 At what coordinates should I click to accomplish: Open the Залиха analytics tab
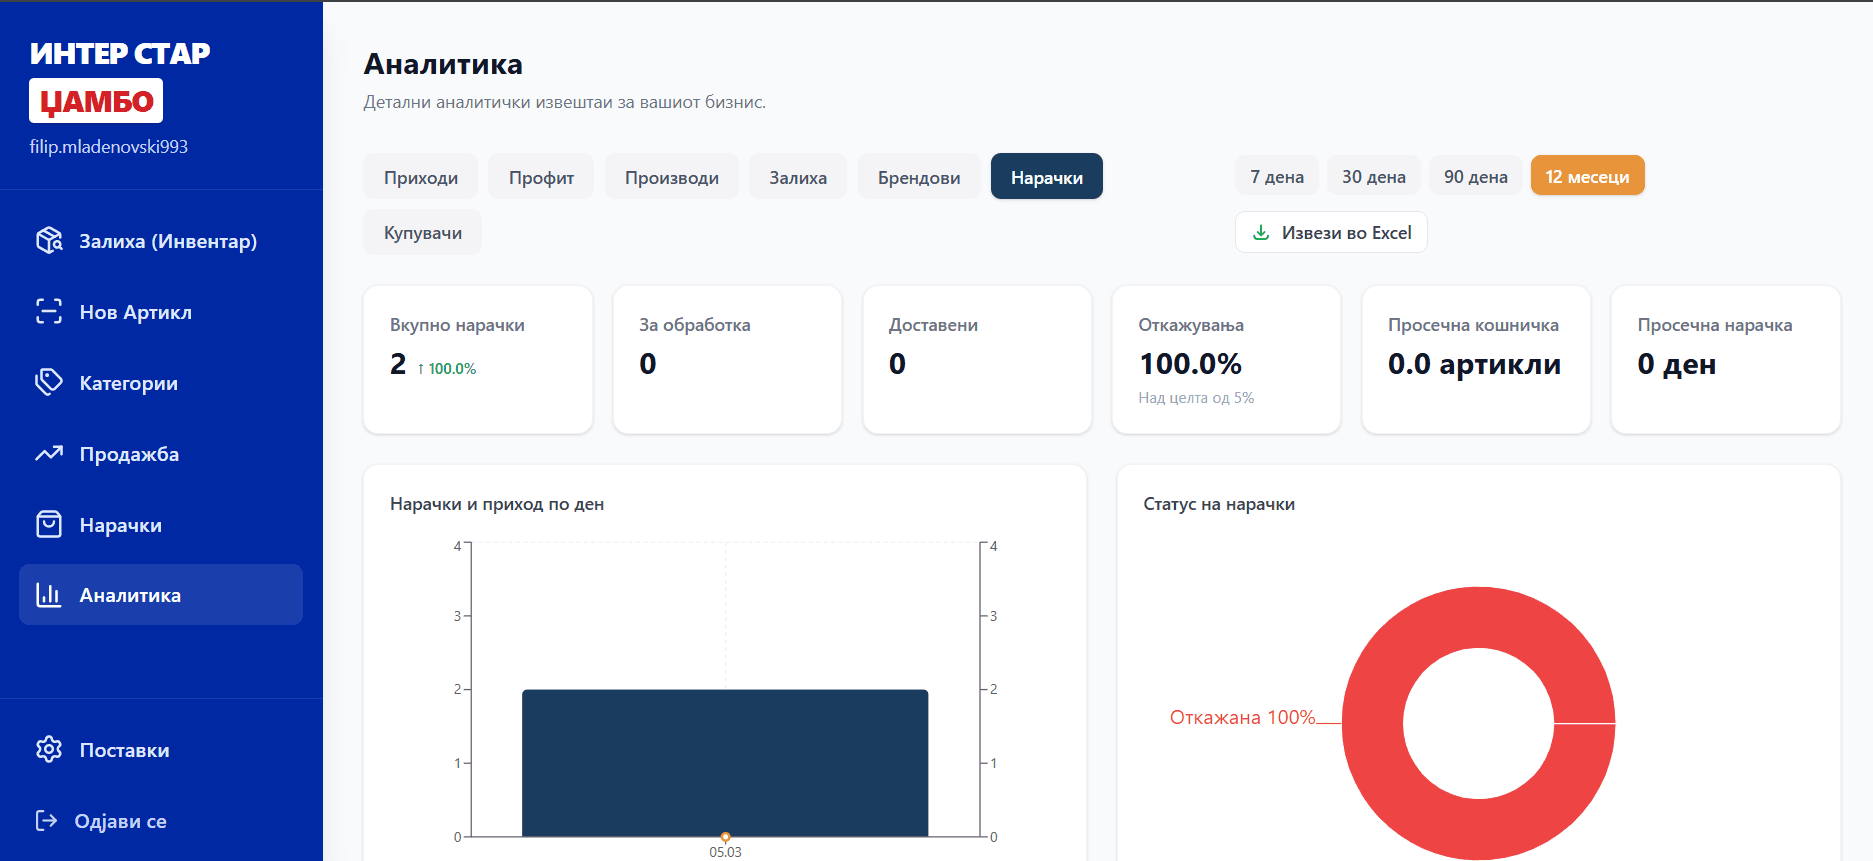pyautogui.click(x=798, y=177)
